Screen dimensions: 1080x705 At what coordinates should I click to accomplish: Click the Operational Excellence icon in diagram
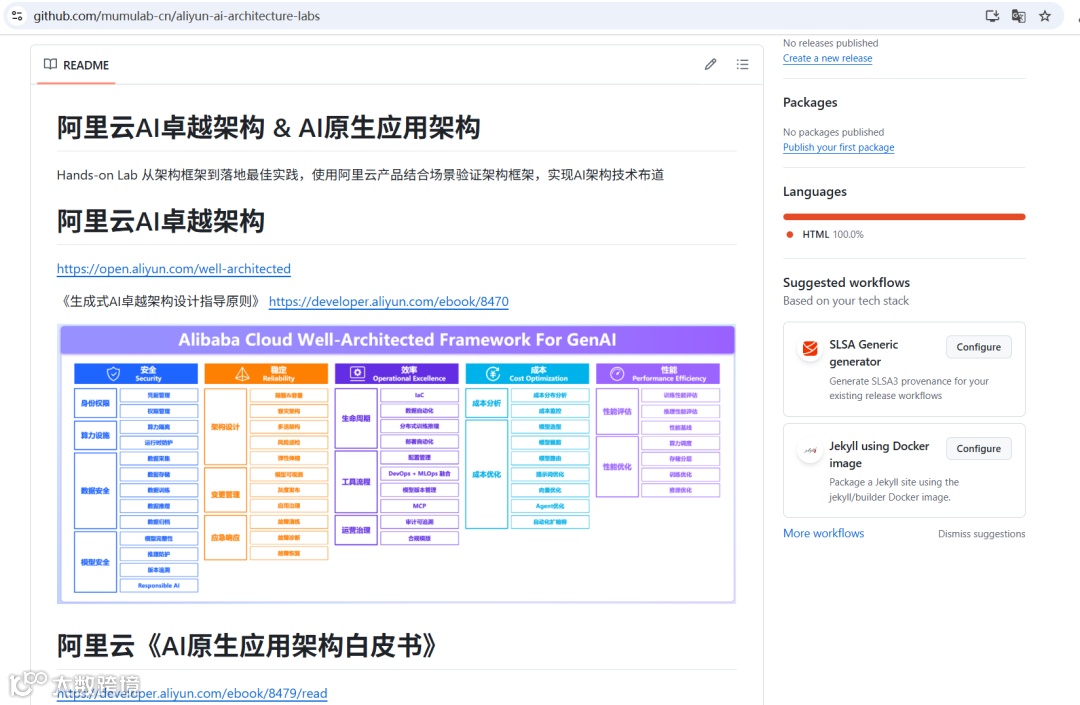(357, 373)
